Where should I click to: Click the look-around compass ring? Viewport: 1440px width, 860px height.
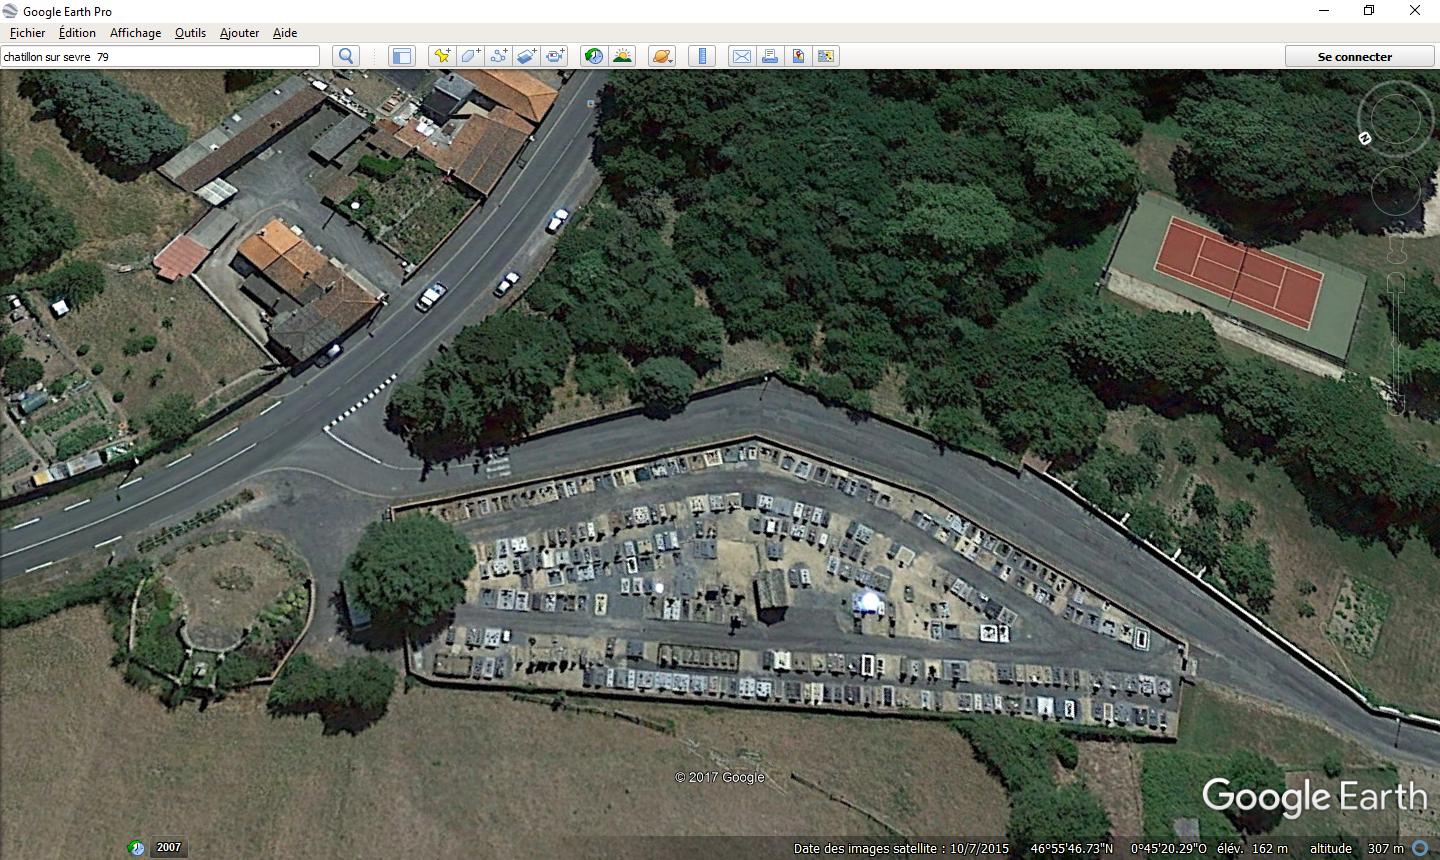[x=1395, y=119]
